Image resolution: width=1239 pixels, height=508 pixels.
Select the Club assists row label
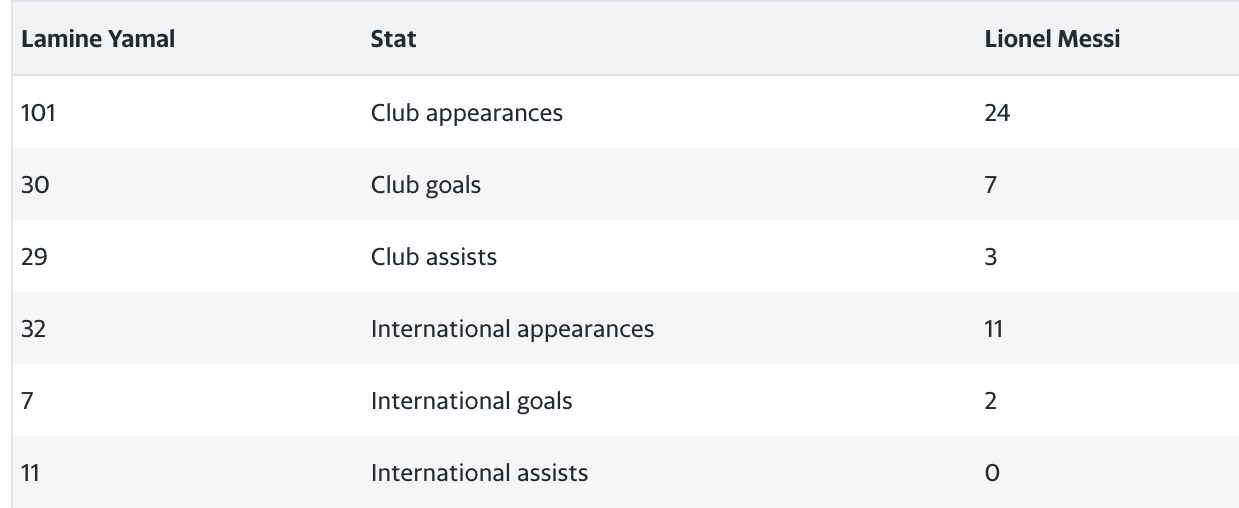pyautogui.click(x=433, y=257)
